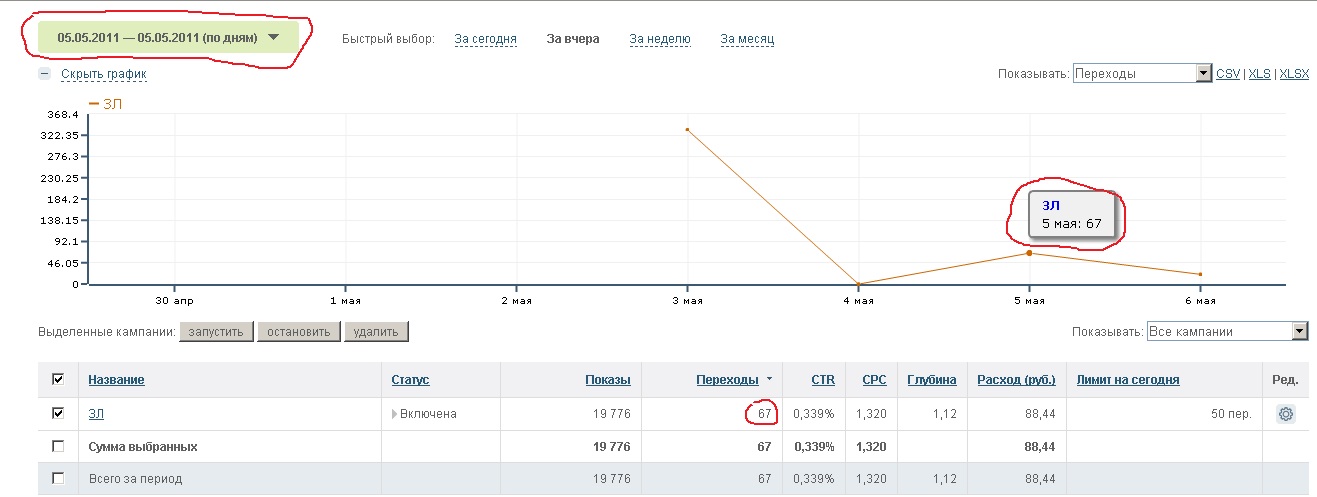Click the gear settings icon for campaign ЗЛ
Viewport: 1317px width, 497px height.
(x=1286, y=414)
